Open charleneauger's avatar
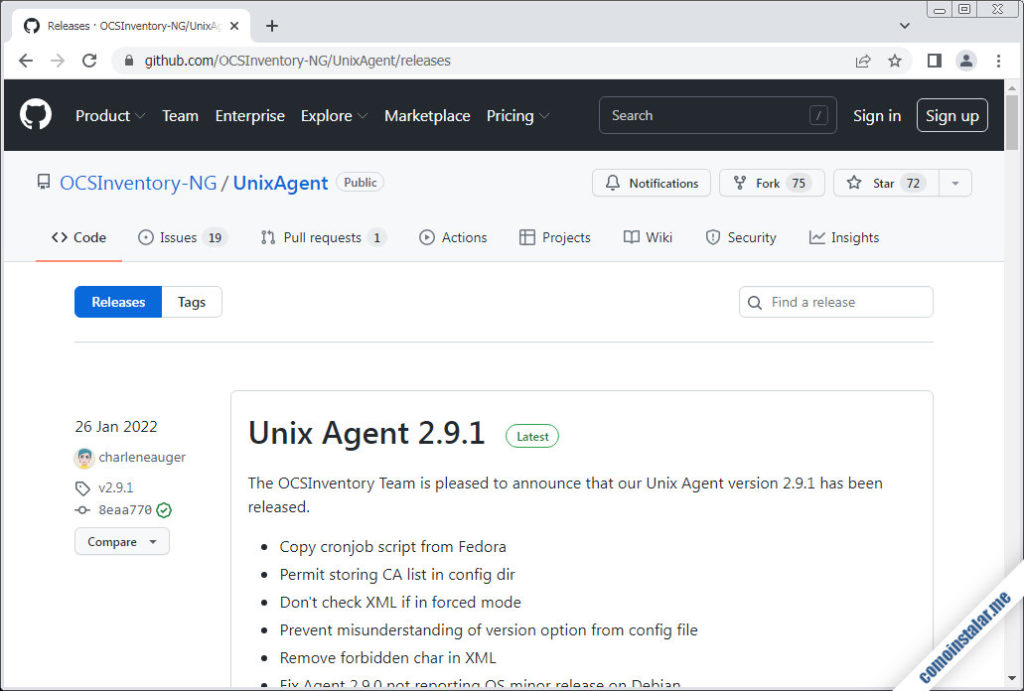Image resolution: width=1024 pixels, height=691 pixels. [x=83, y=457]
